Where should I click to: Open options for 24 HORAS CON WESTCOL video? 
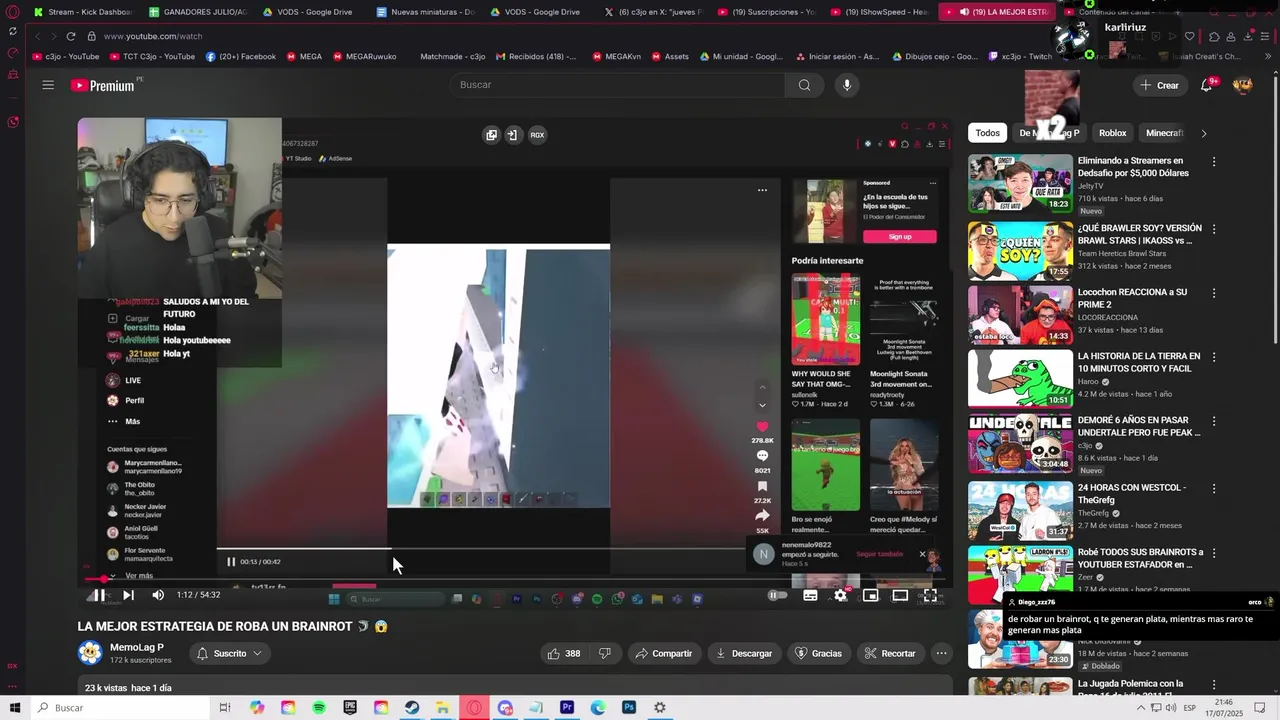click(x=1214, y=488)
